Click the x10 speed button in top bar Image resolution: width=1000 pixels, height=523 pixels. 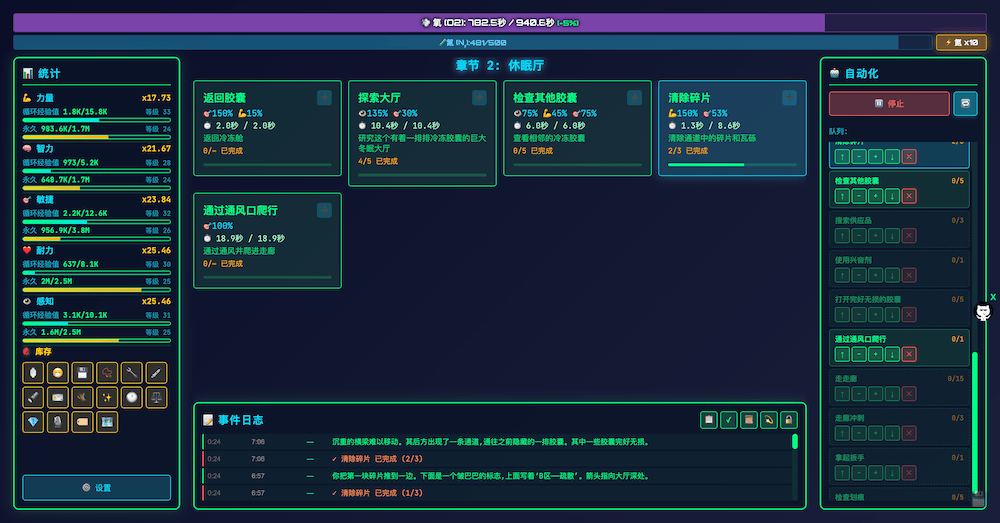(x=961, y=42)
